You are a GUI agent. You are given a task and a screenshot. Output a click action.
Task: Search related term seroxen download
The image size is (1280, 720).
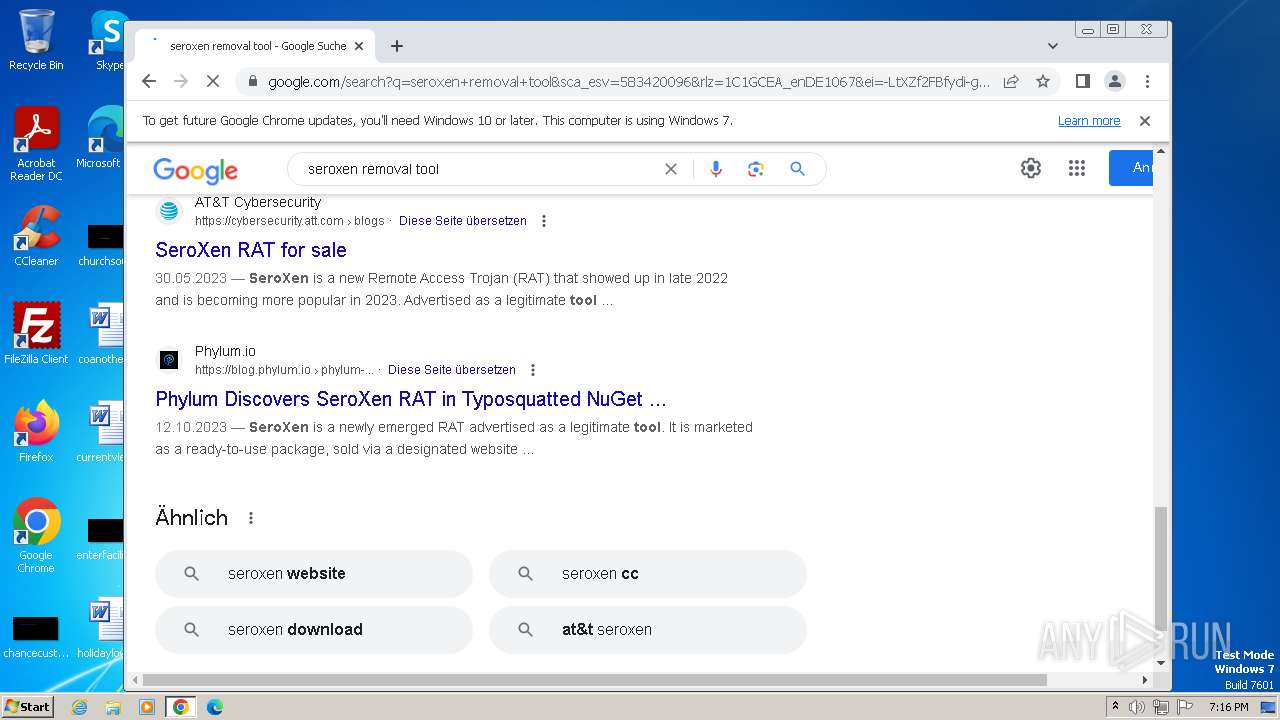(x=314, y=630)
